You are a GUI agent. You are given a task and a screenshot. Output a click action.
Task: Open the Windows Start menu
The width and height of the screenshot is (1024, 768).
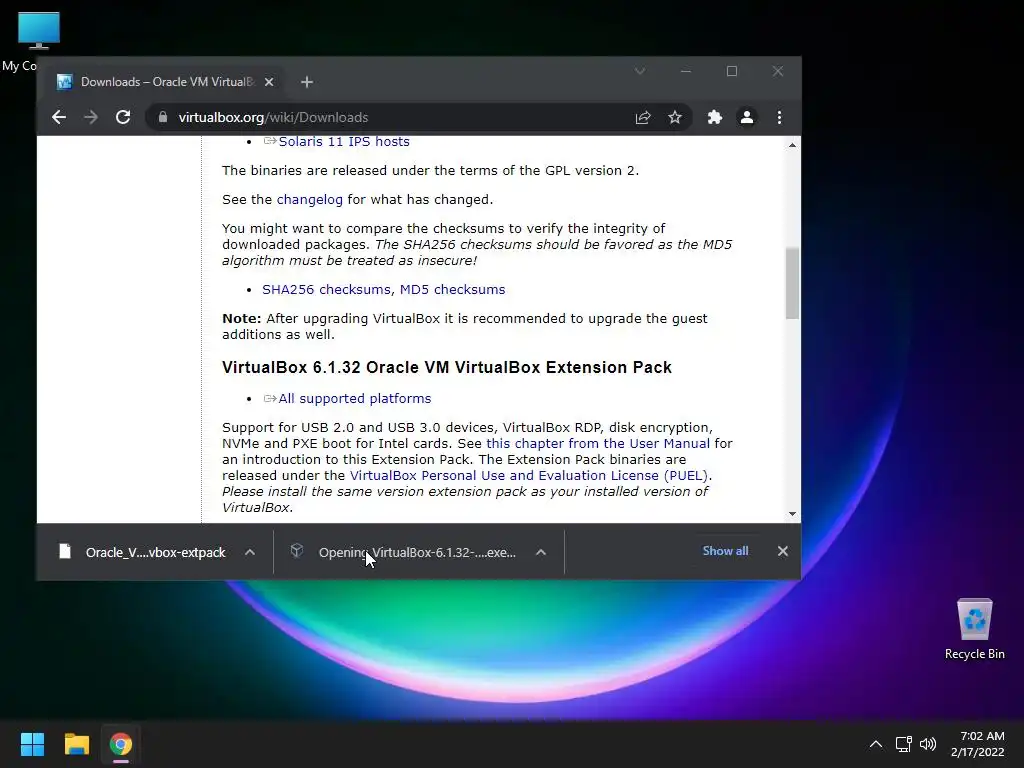pos(32,744)
